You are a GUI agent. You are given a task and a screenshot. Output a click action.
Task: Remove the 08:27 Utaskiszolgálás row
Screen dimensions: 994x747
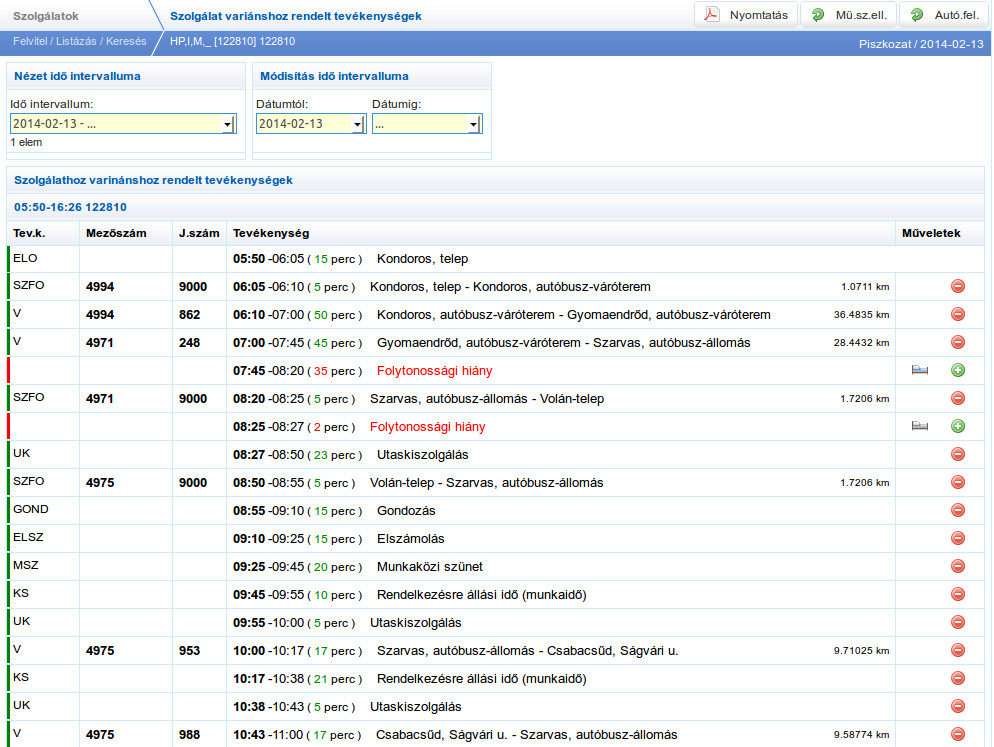[958, 454]
